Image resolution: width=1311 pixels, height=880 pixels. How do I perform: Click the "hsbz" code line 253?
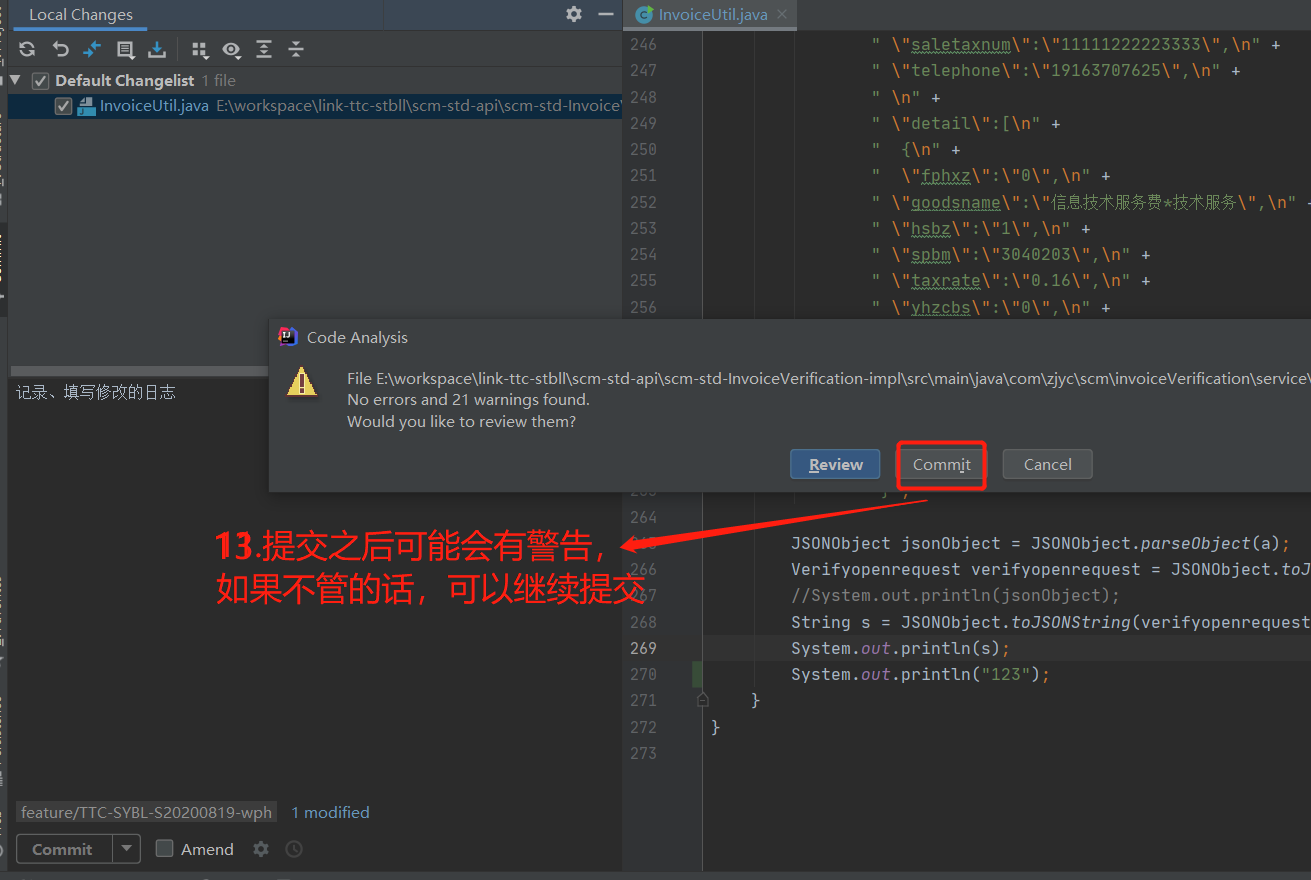pos(981,228)
